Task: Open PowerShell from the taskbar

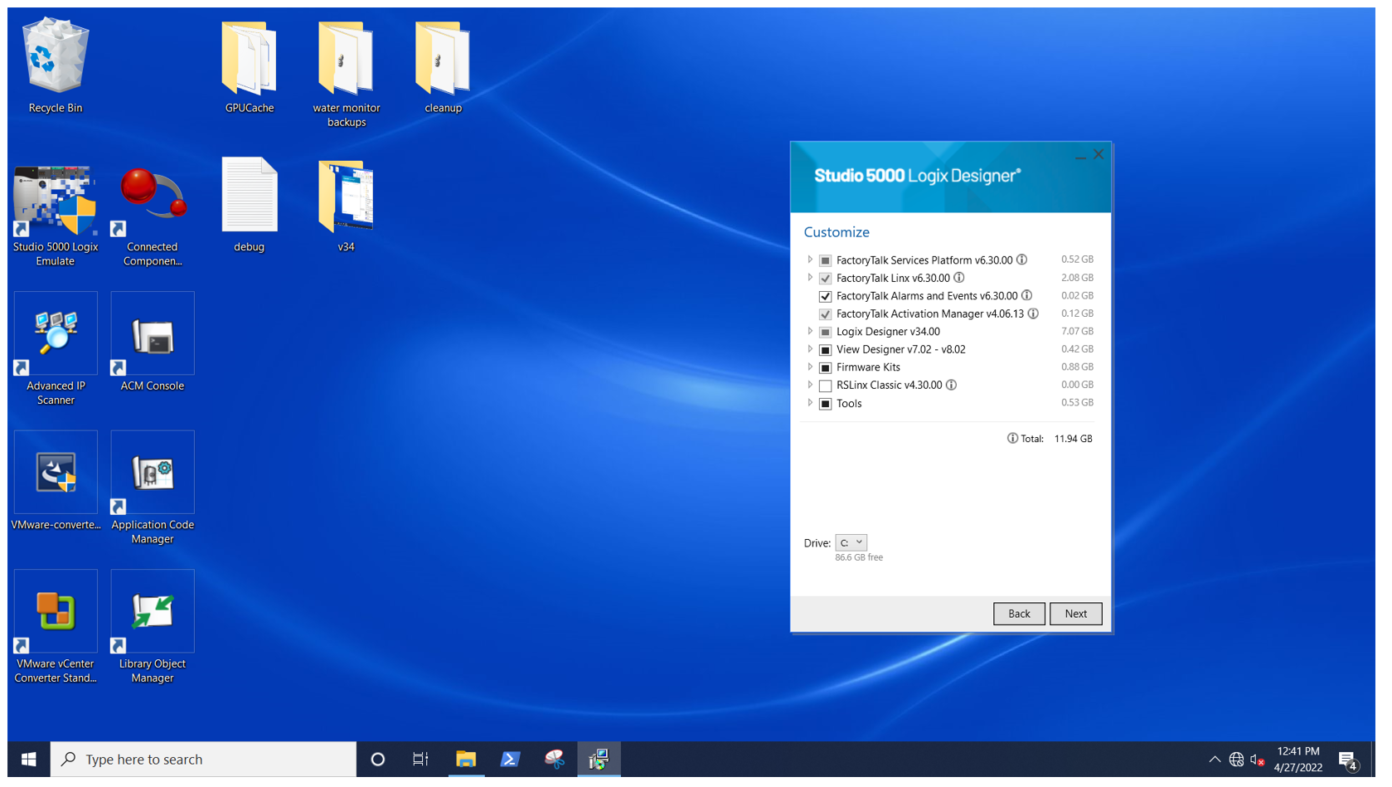Action: [x=510, y=760]
